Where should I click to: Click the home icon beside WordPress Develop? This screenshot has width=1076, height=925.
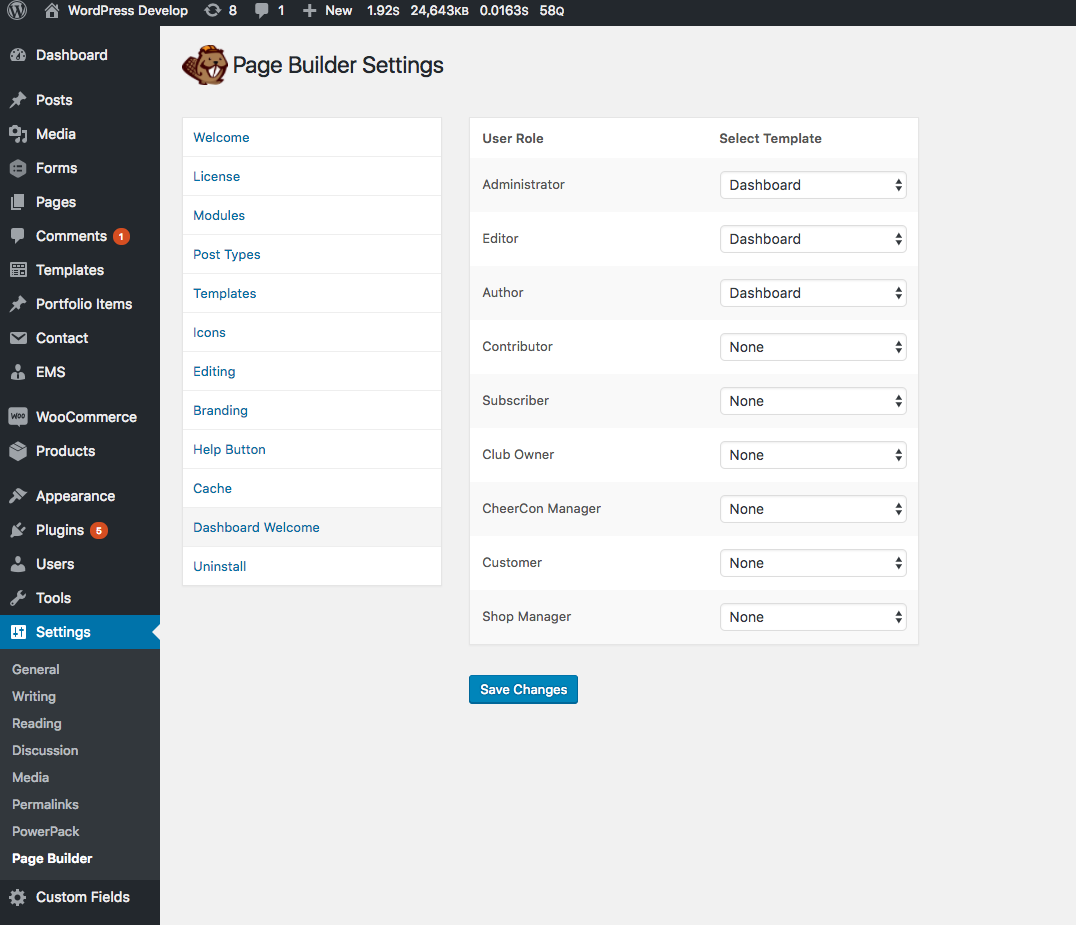point(51,10)
